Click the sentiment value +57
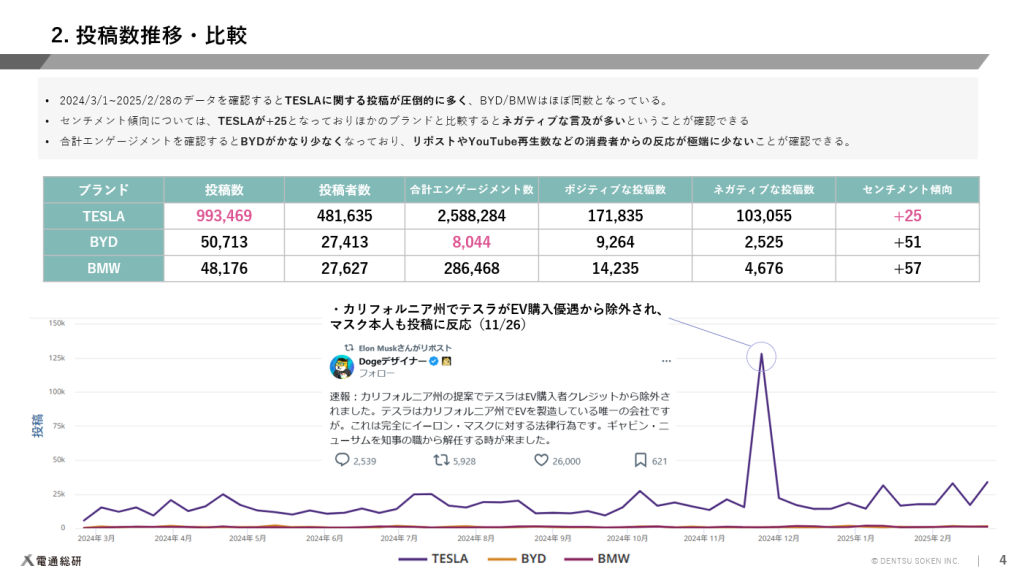The image size is (1024, 574). [x=907, y=268]
